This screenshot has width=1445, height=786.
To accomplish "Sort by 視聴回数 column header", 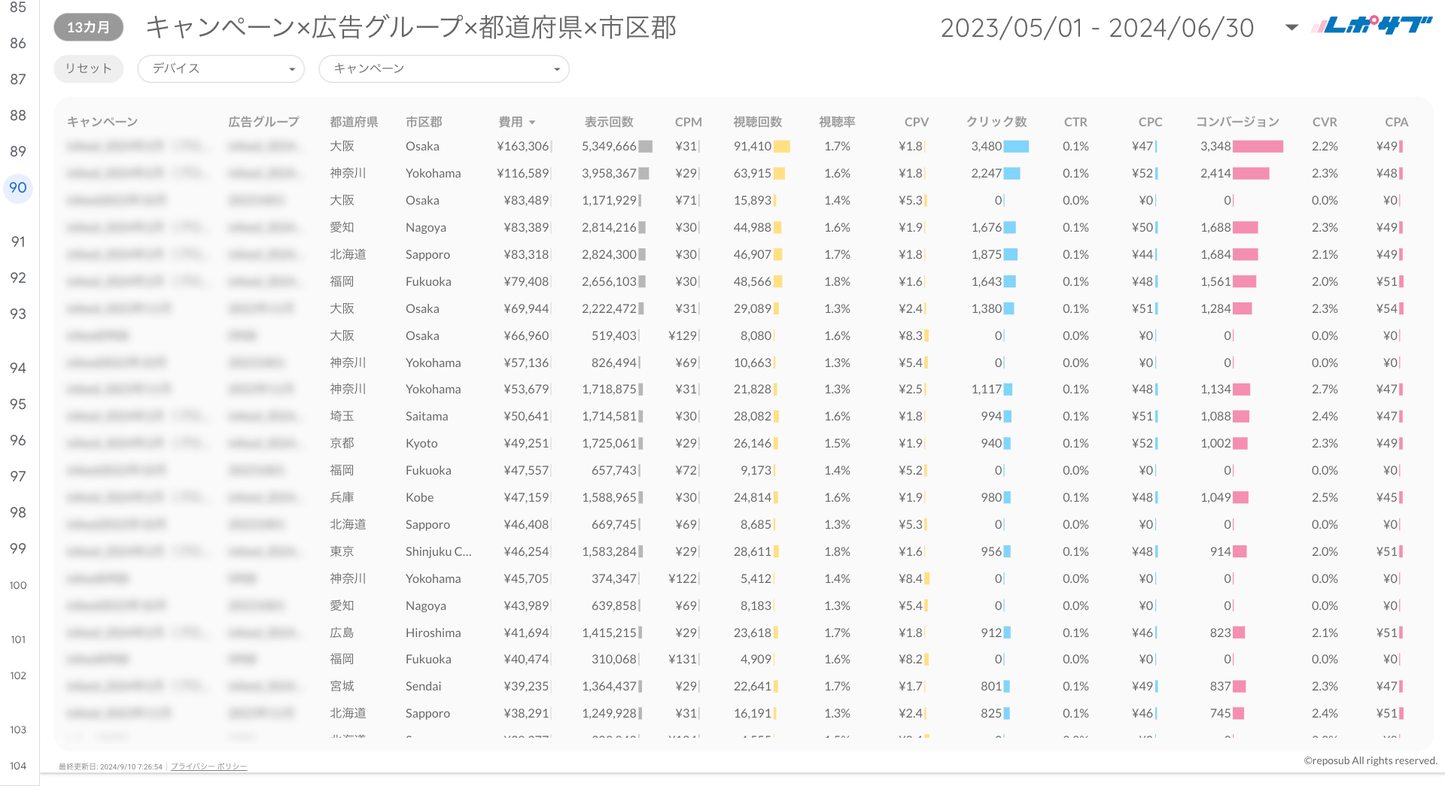I will 757,122.
